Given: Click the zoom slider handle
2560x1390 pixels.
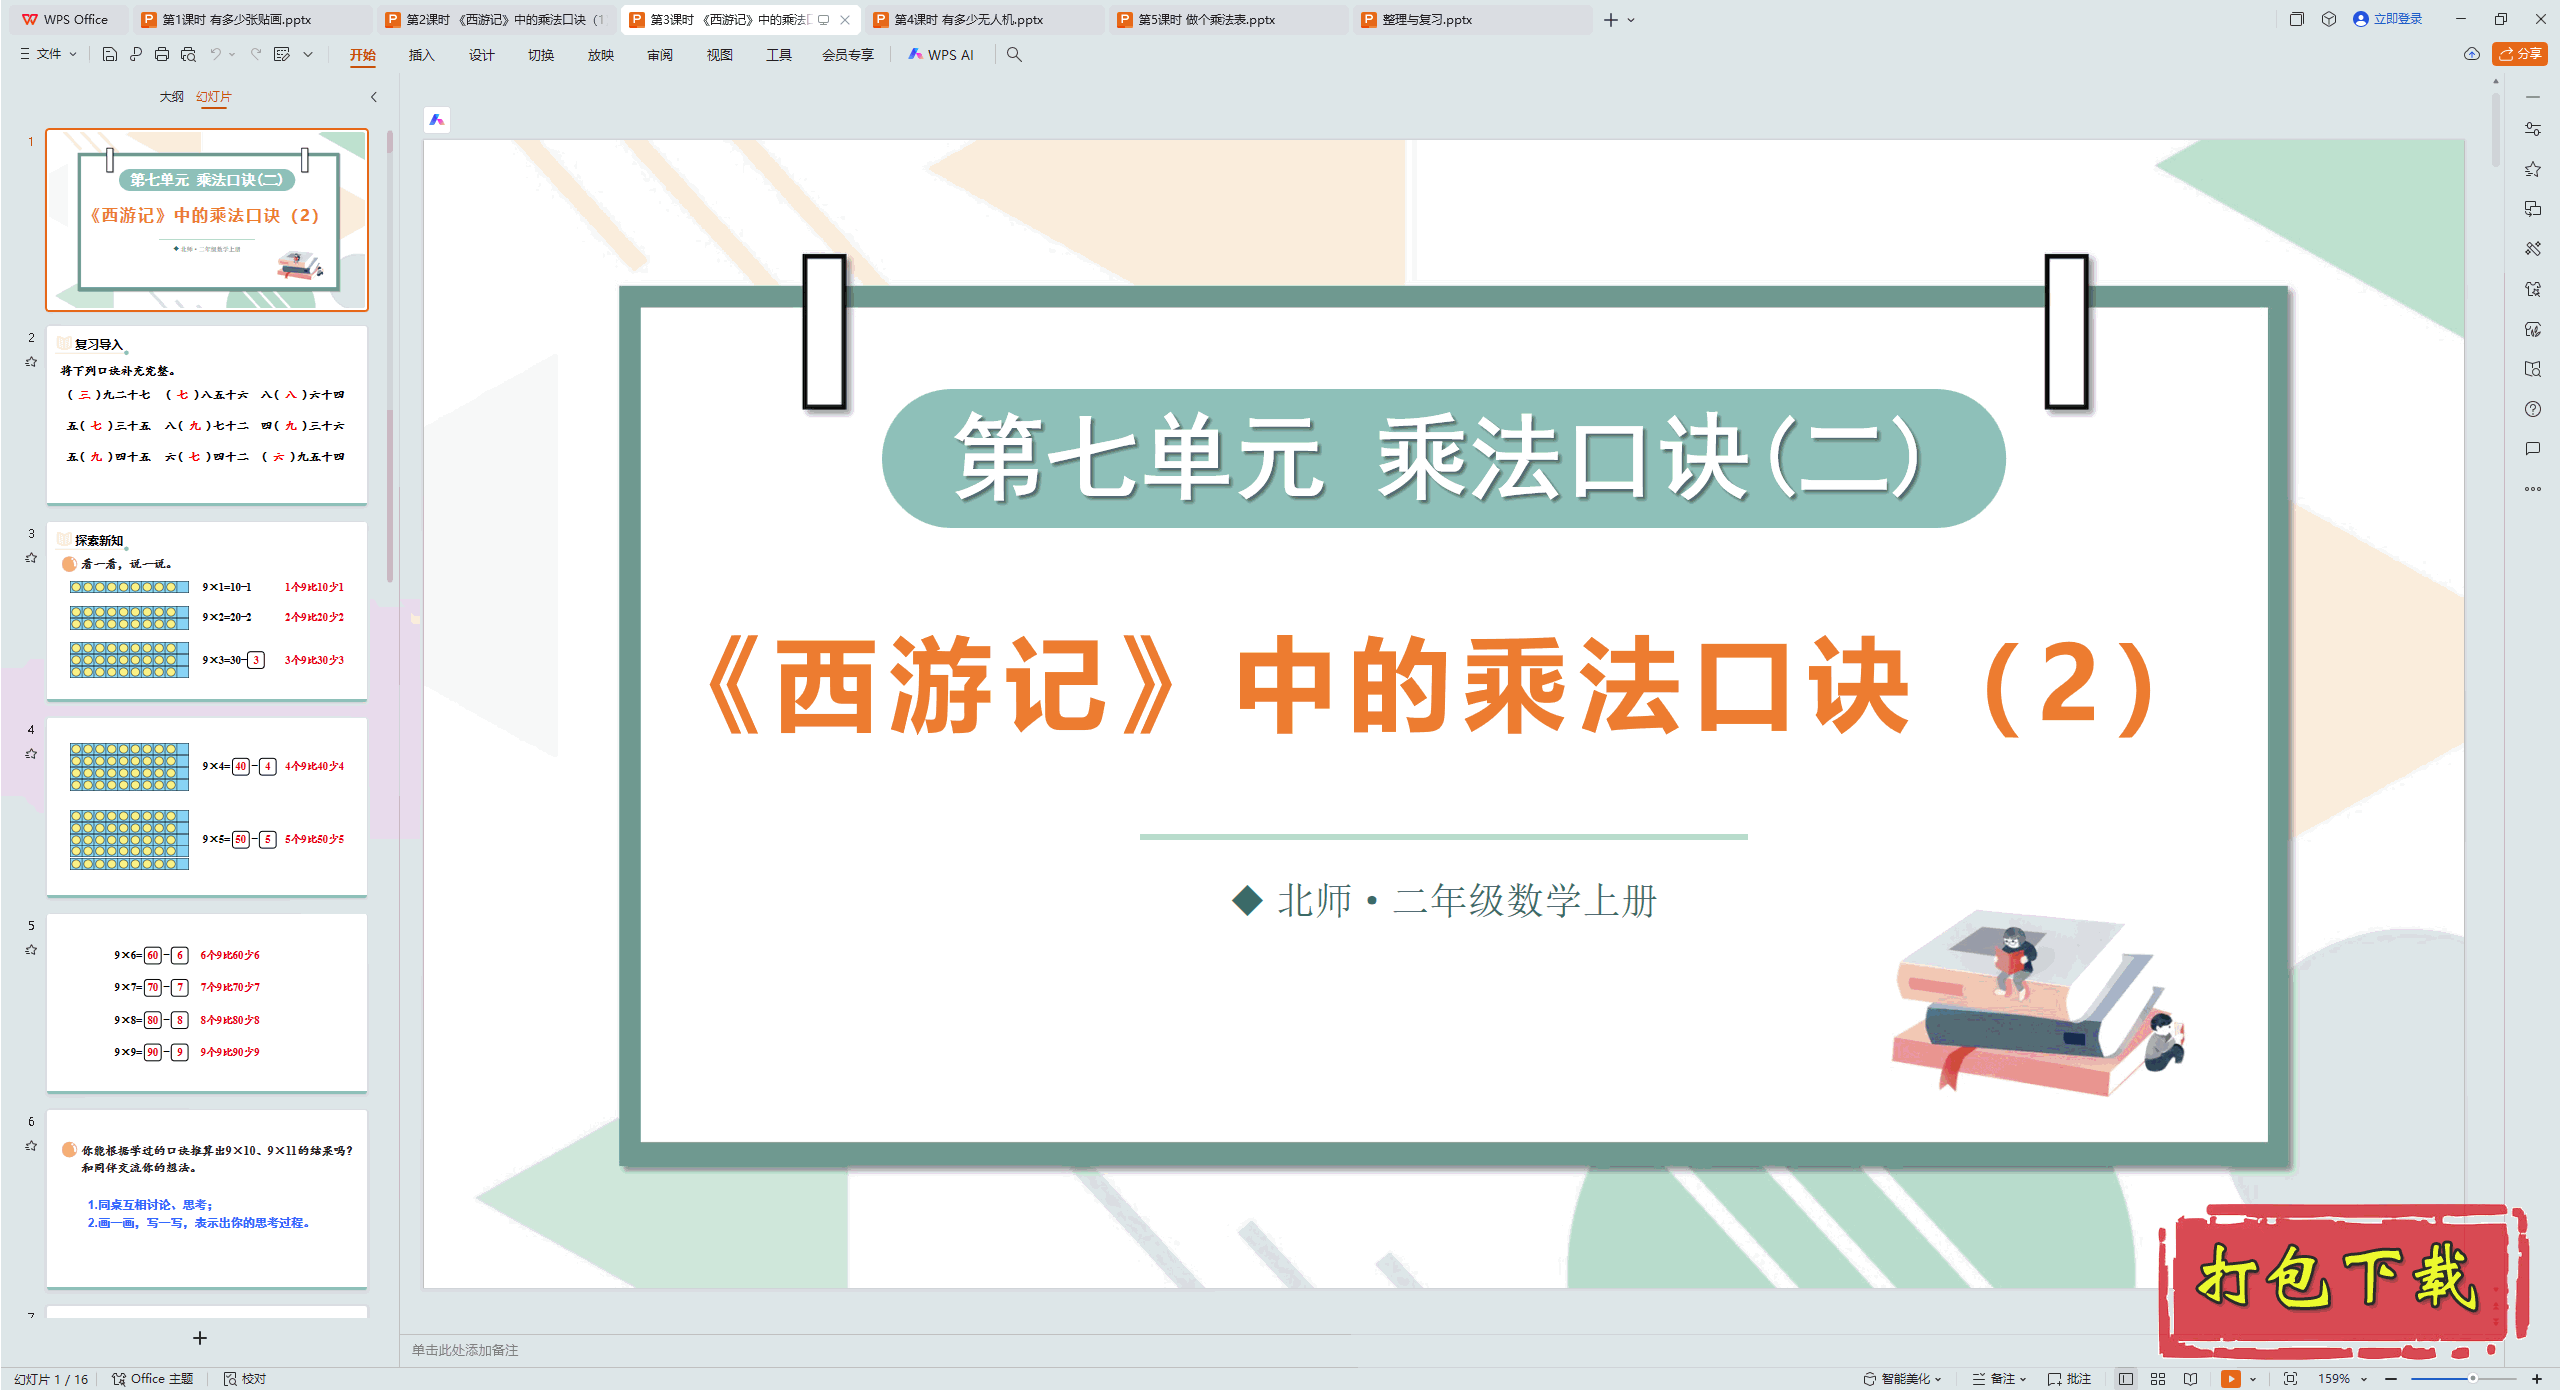Looking at the screenshot, I should pyautogui.click(x=2473, y=1378).
